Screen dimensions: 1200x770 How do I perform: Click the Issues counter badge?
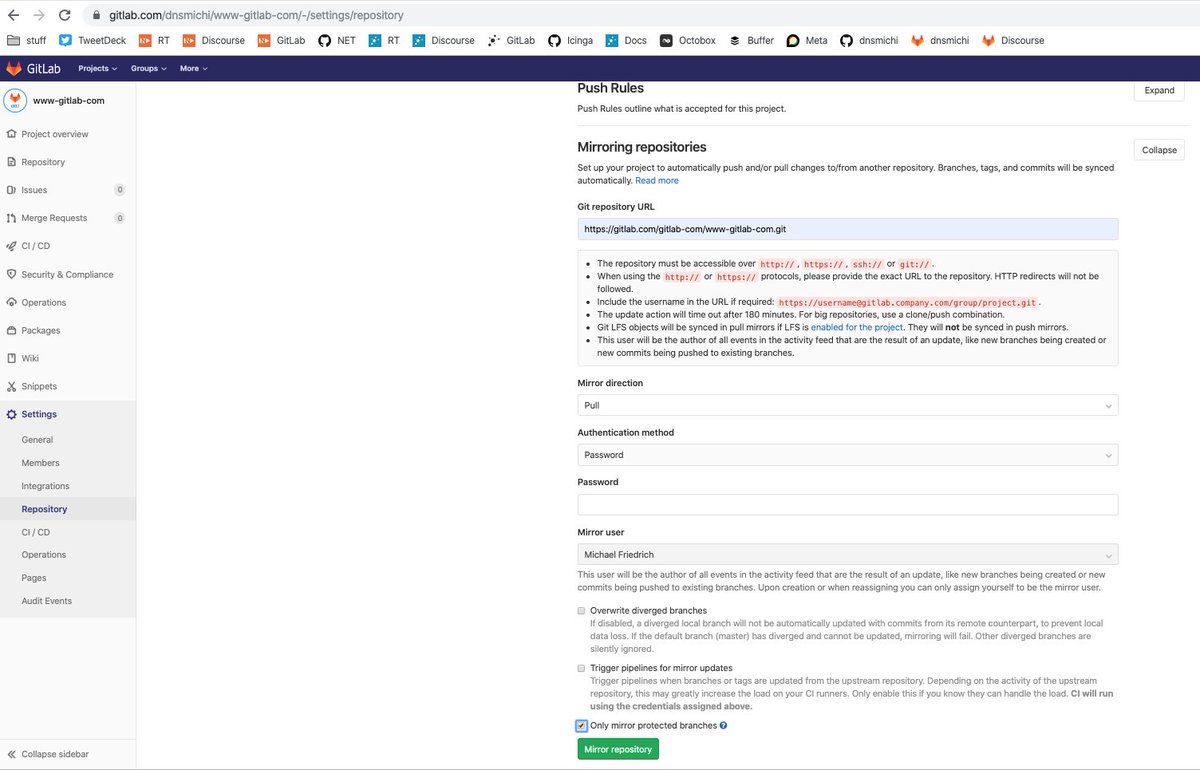120,190
